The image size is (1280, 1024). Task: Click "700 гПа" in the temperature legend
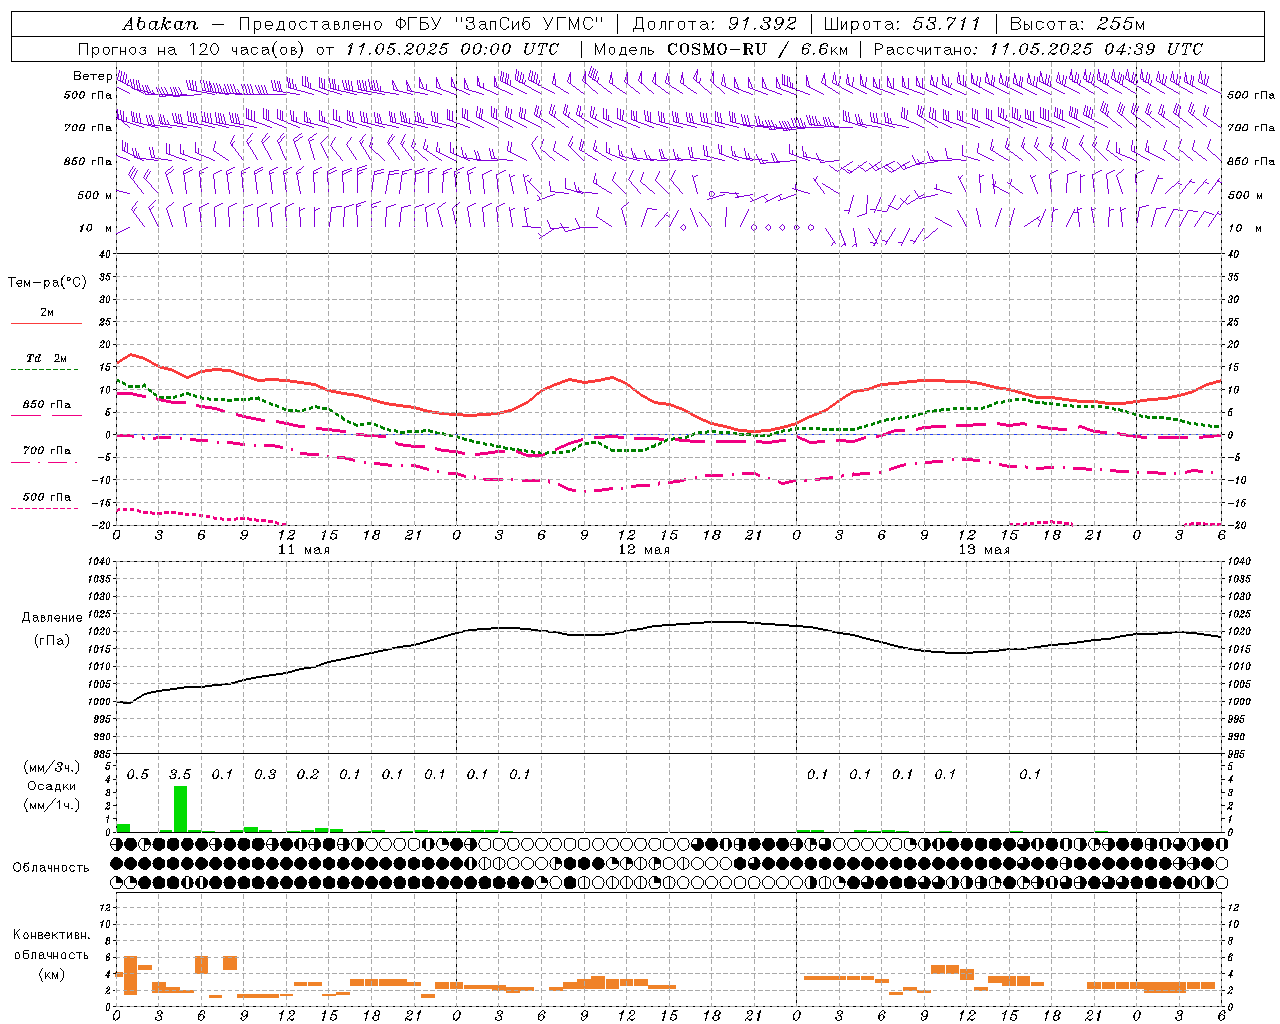pos(46,450)
